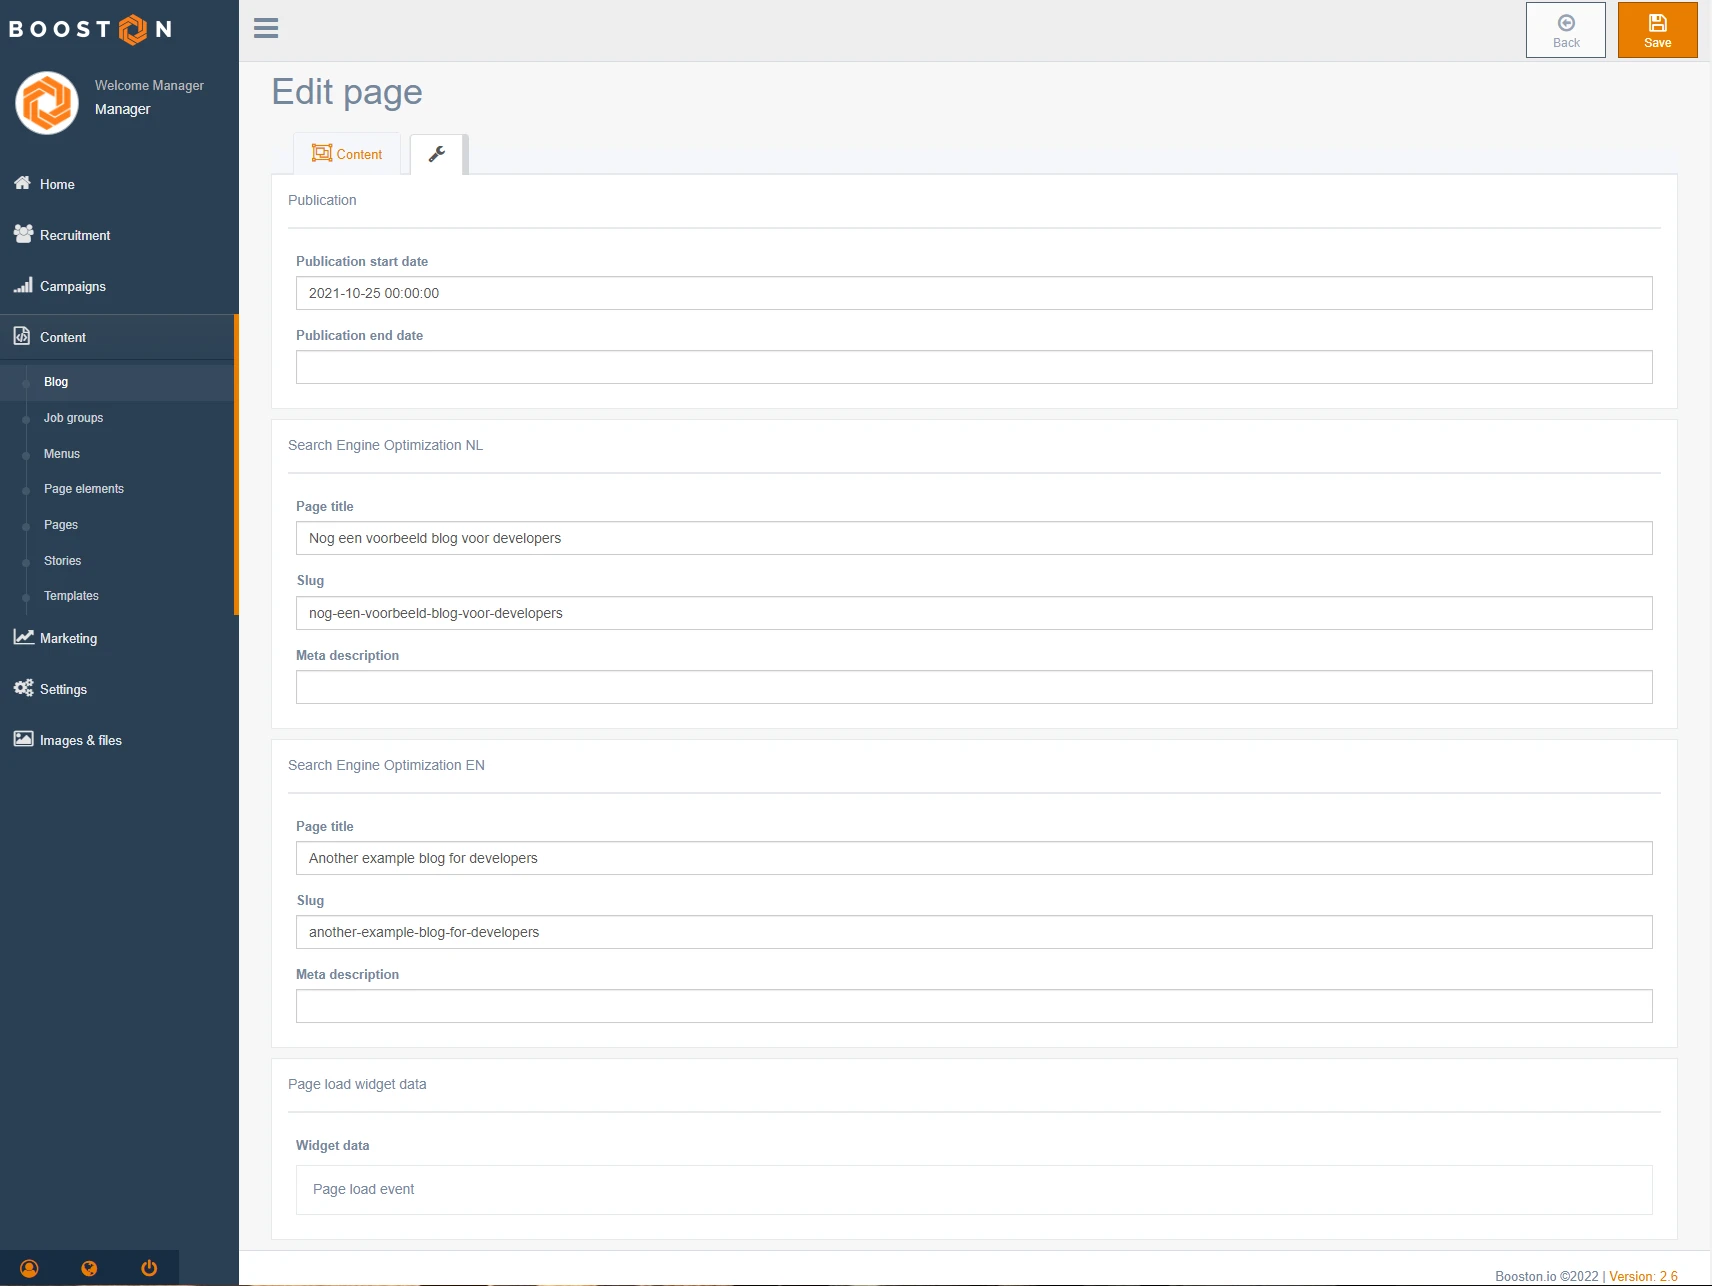Select Page elements in Content submenu

point(84,489)
